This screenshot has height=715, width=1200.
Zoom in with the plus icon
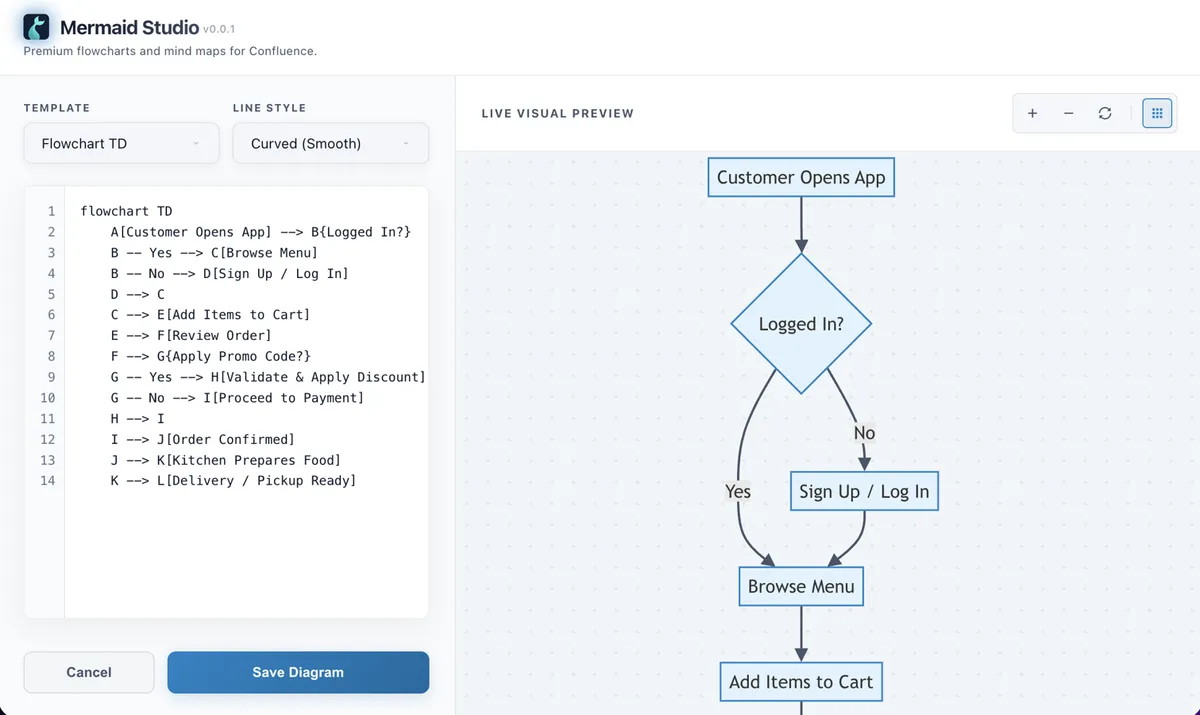1032,114
